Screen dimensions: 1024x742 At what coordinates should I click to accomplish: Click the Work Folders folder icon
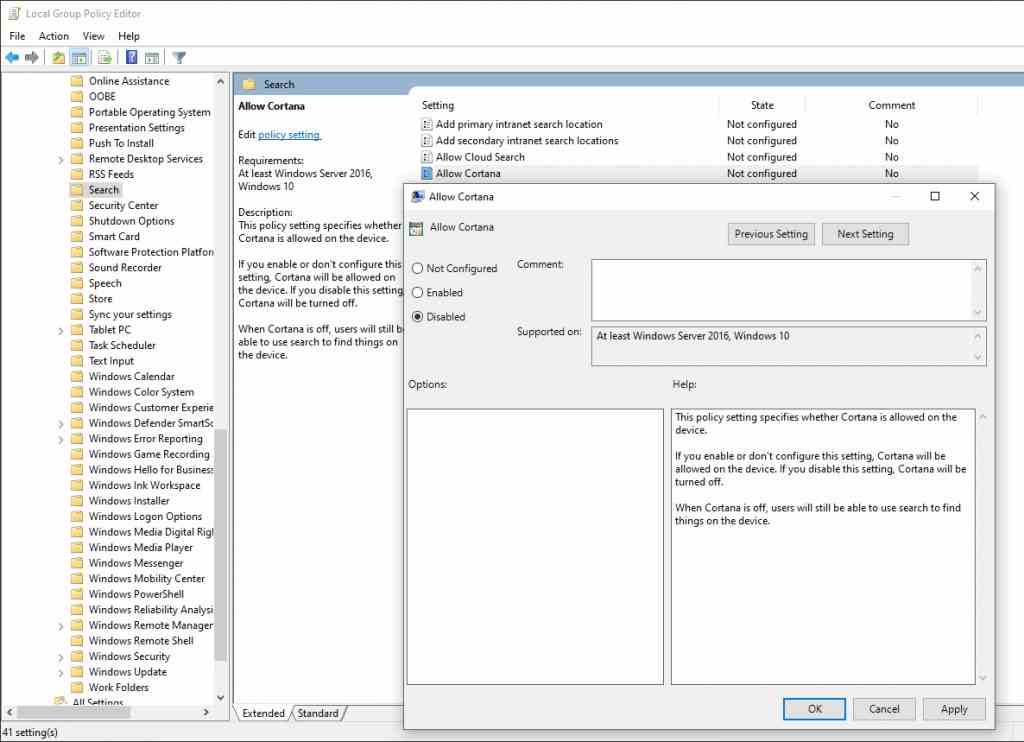(77, 688)
